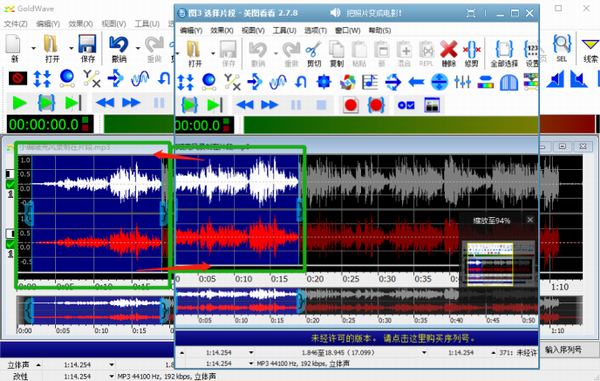Fast forward button in back GoldWave window

click(x=131, y=103)
